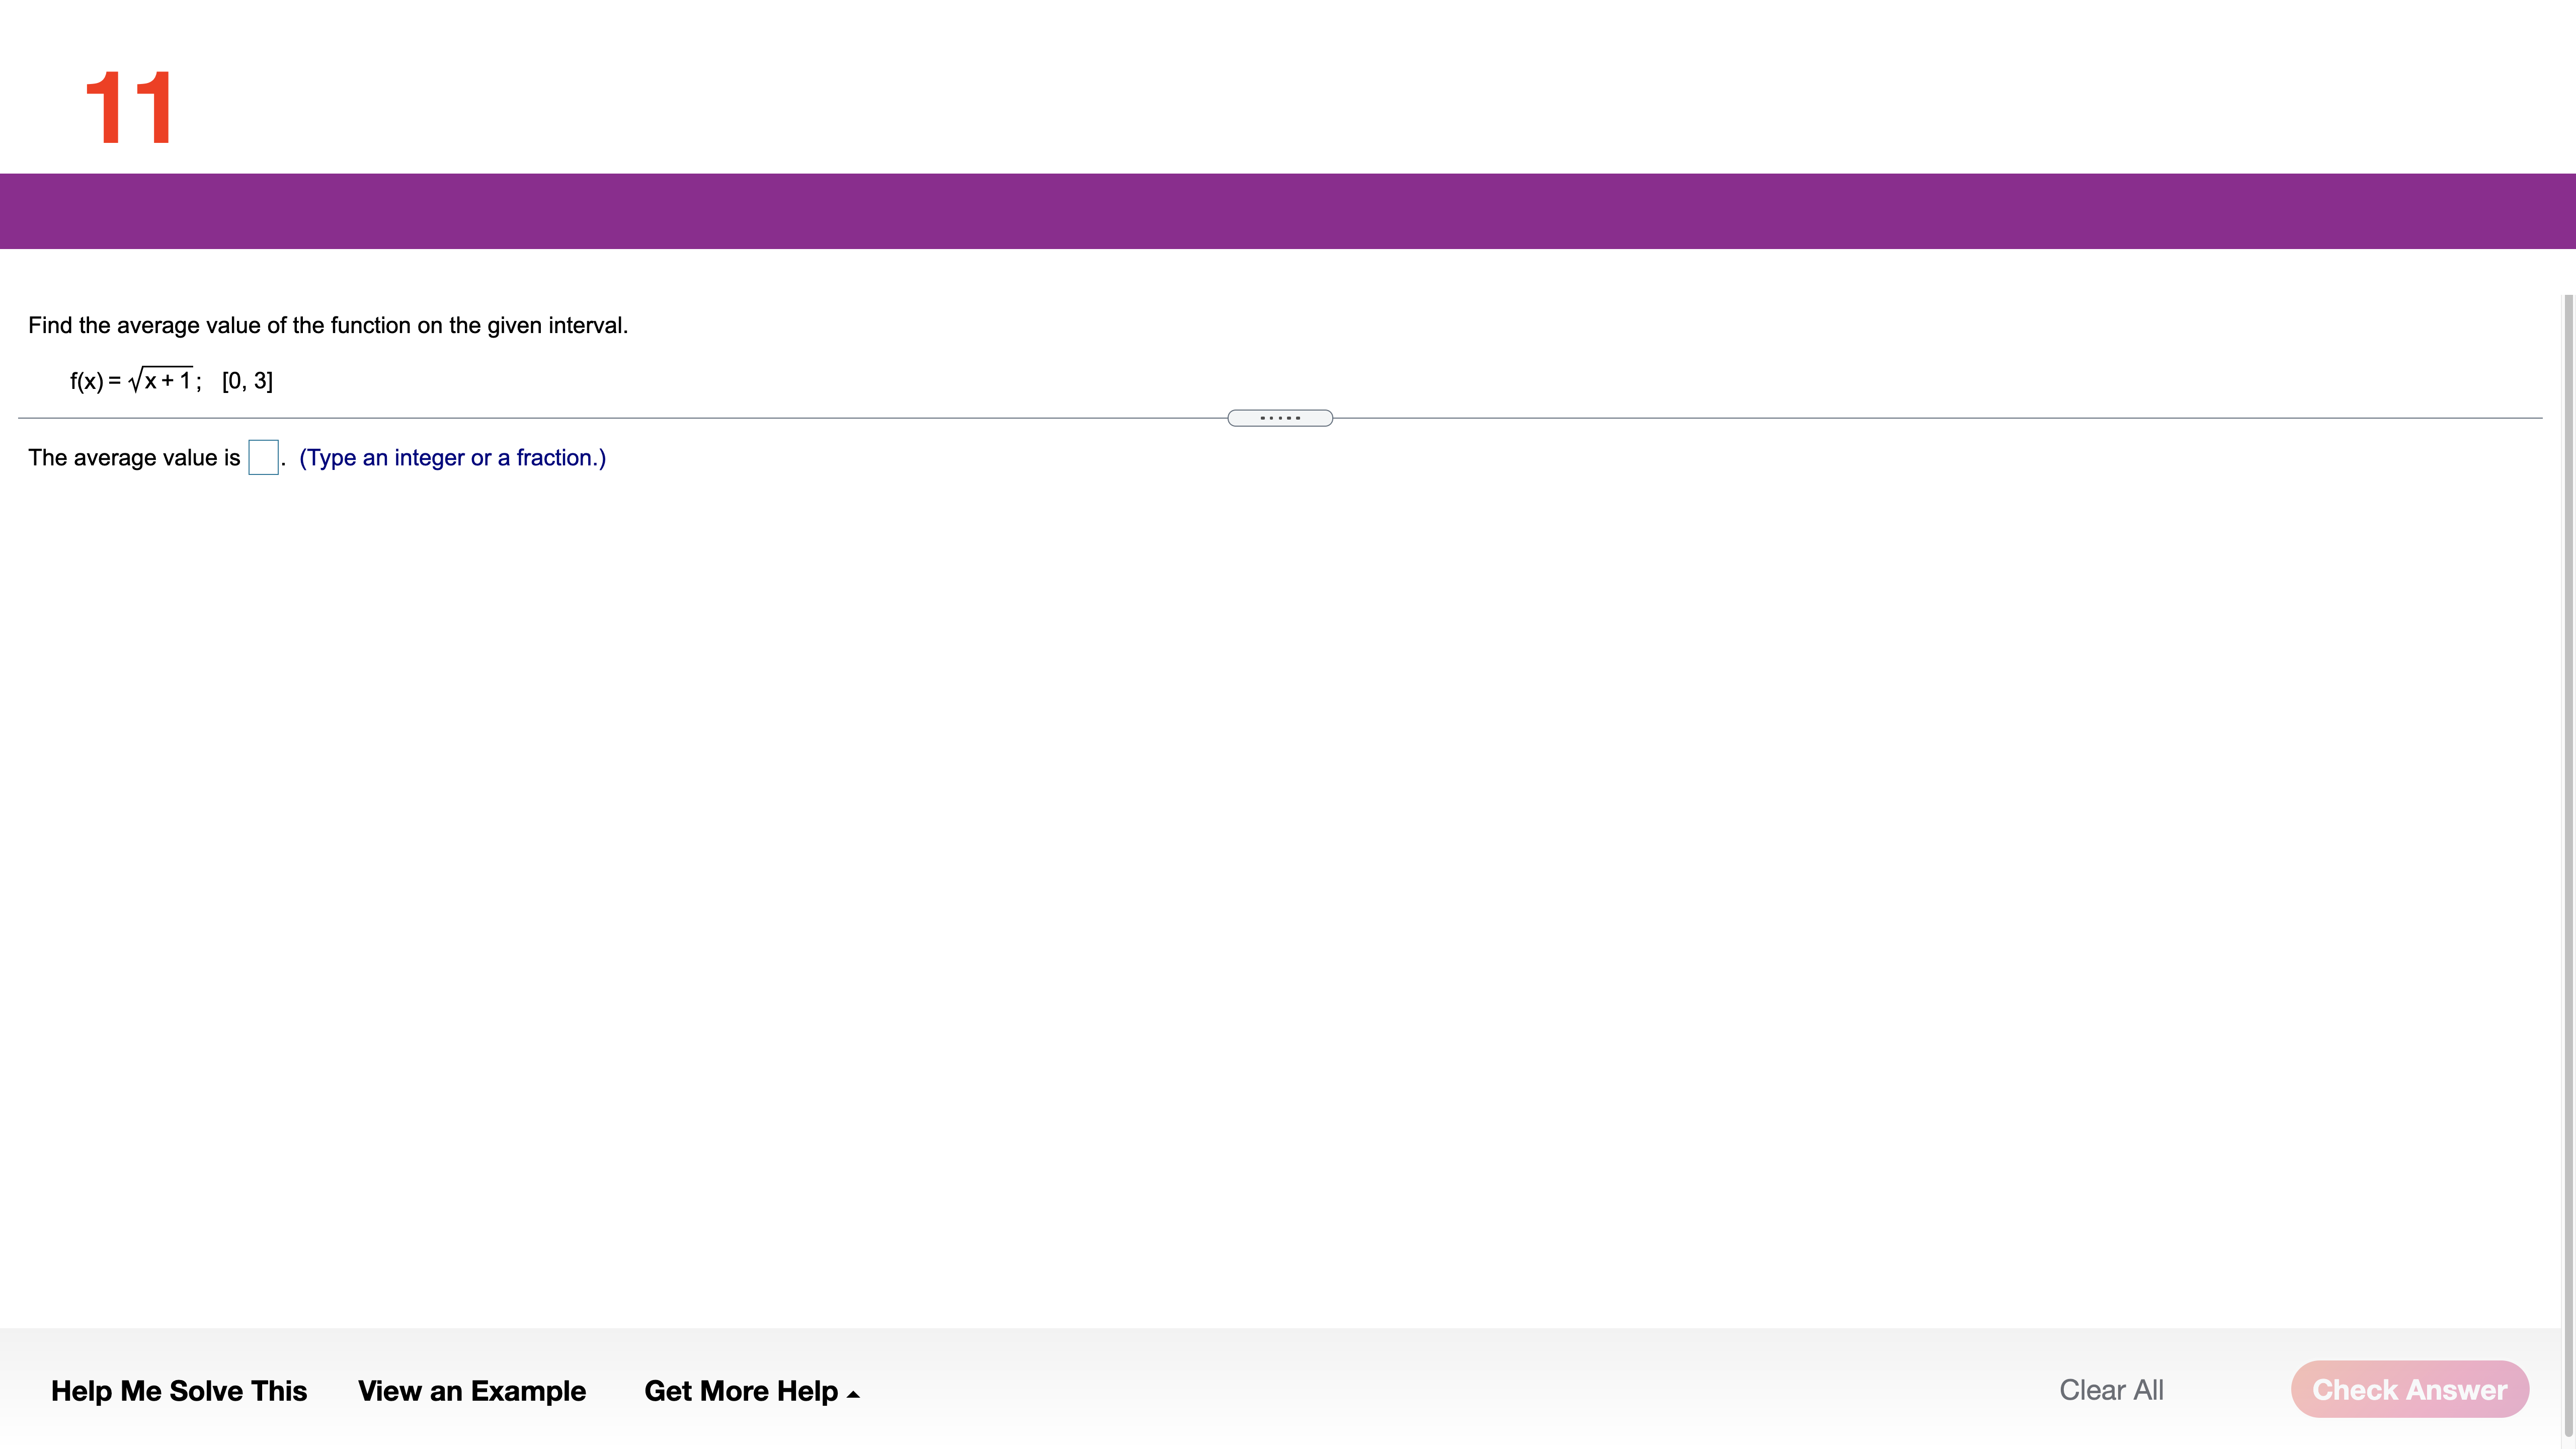Open View an Example

471,1391
